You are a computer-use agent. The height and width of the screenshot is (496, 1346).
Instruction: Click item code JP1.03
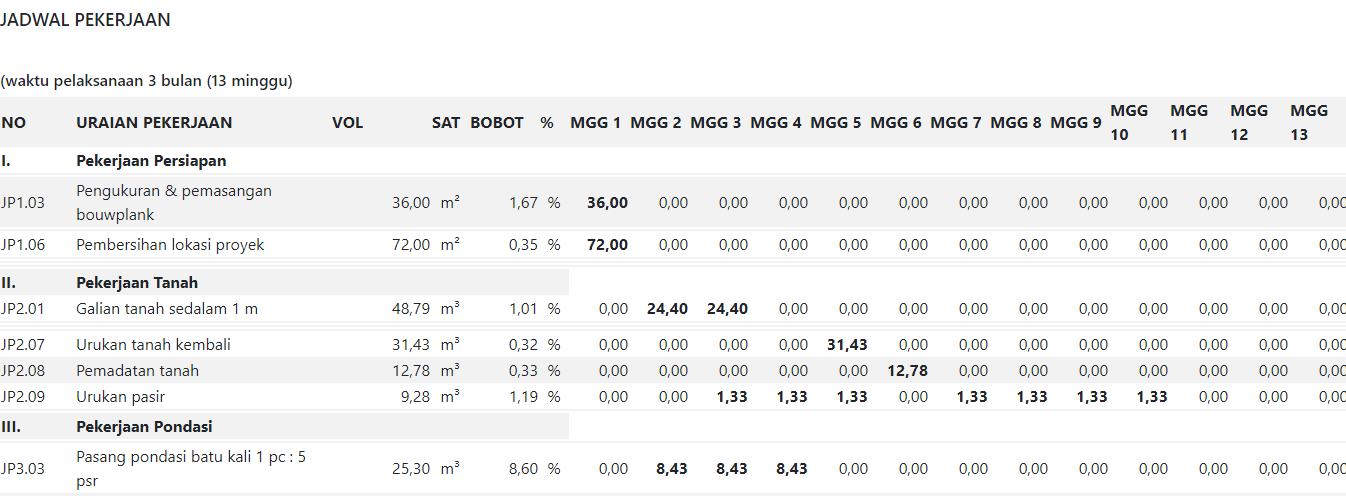pos(23,202)
